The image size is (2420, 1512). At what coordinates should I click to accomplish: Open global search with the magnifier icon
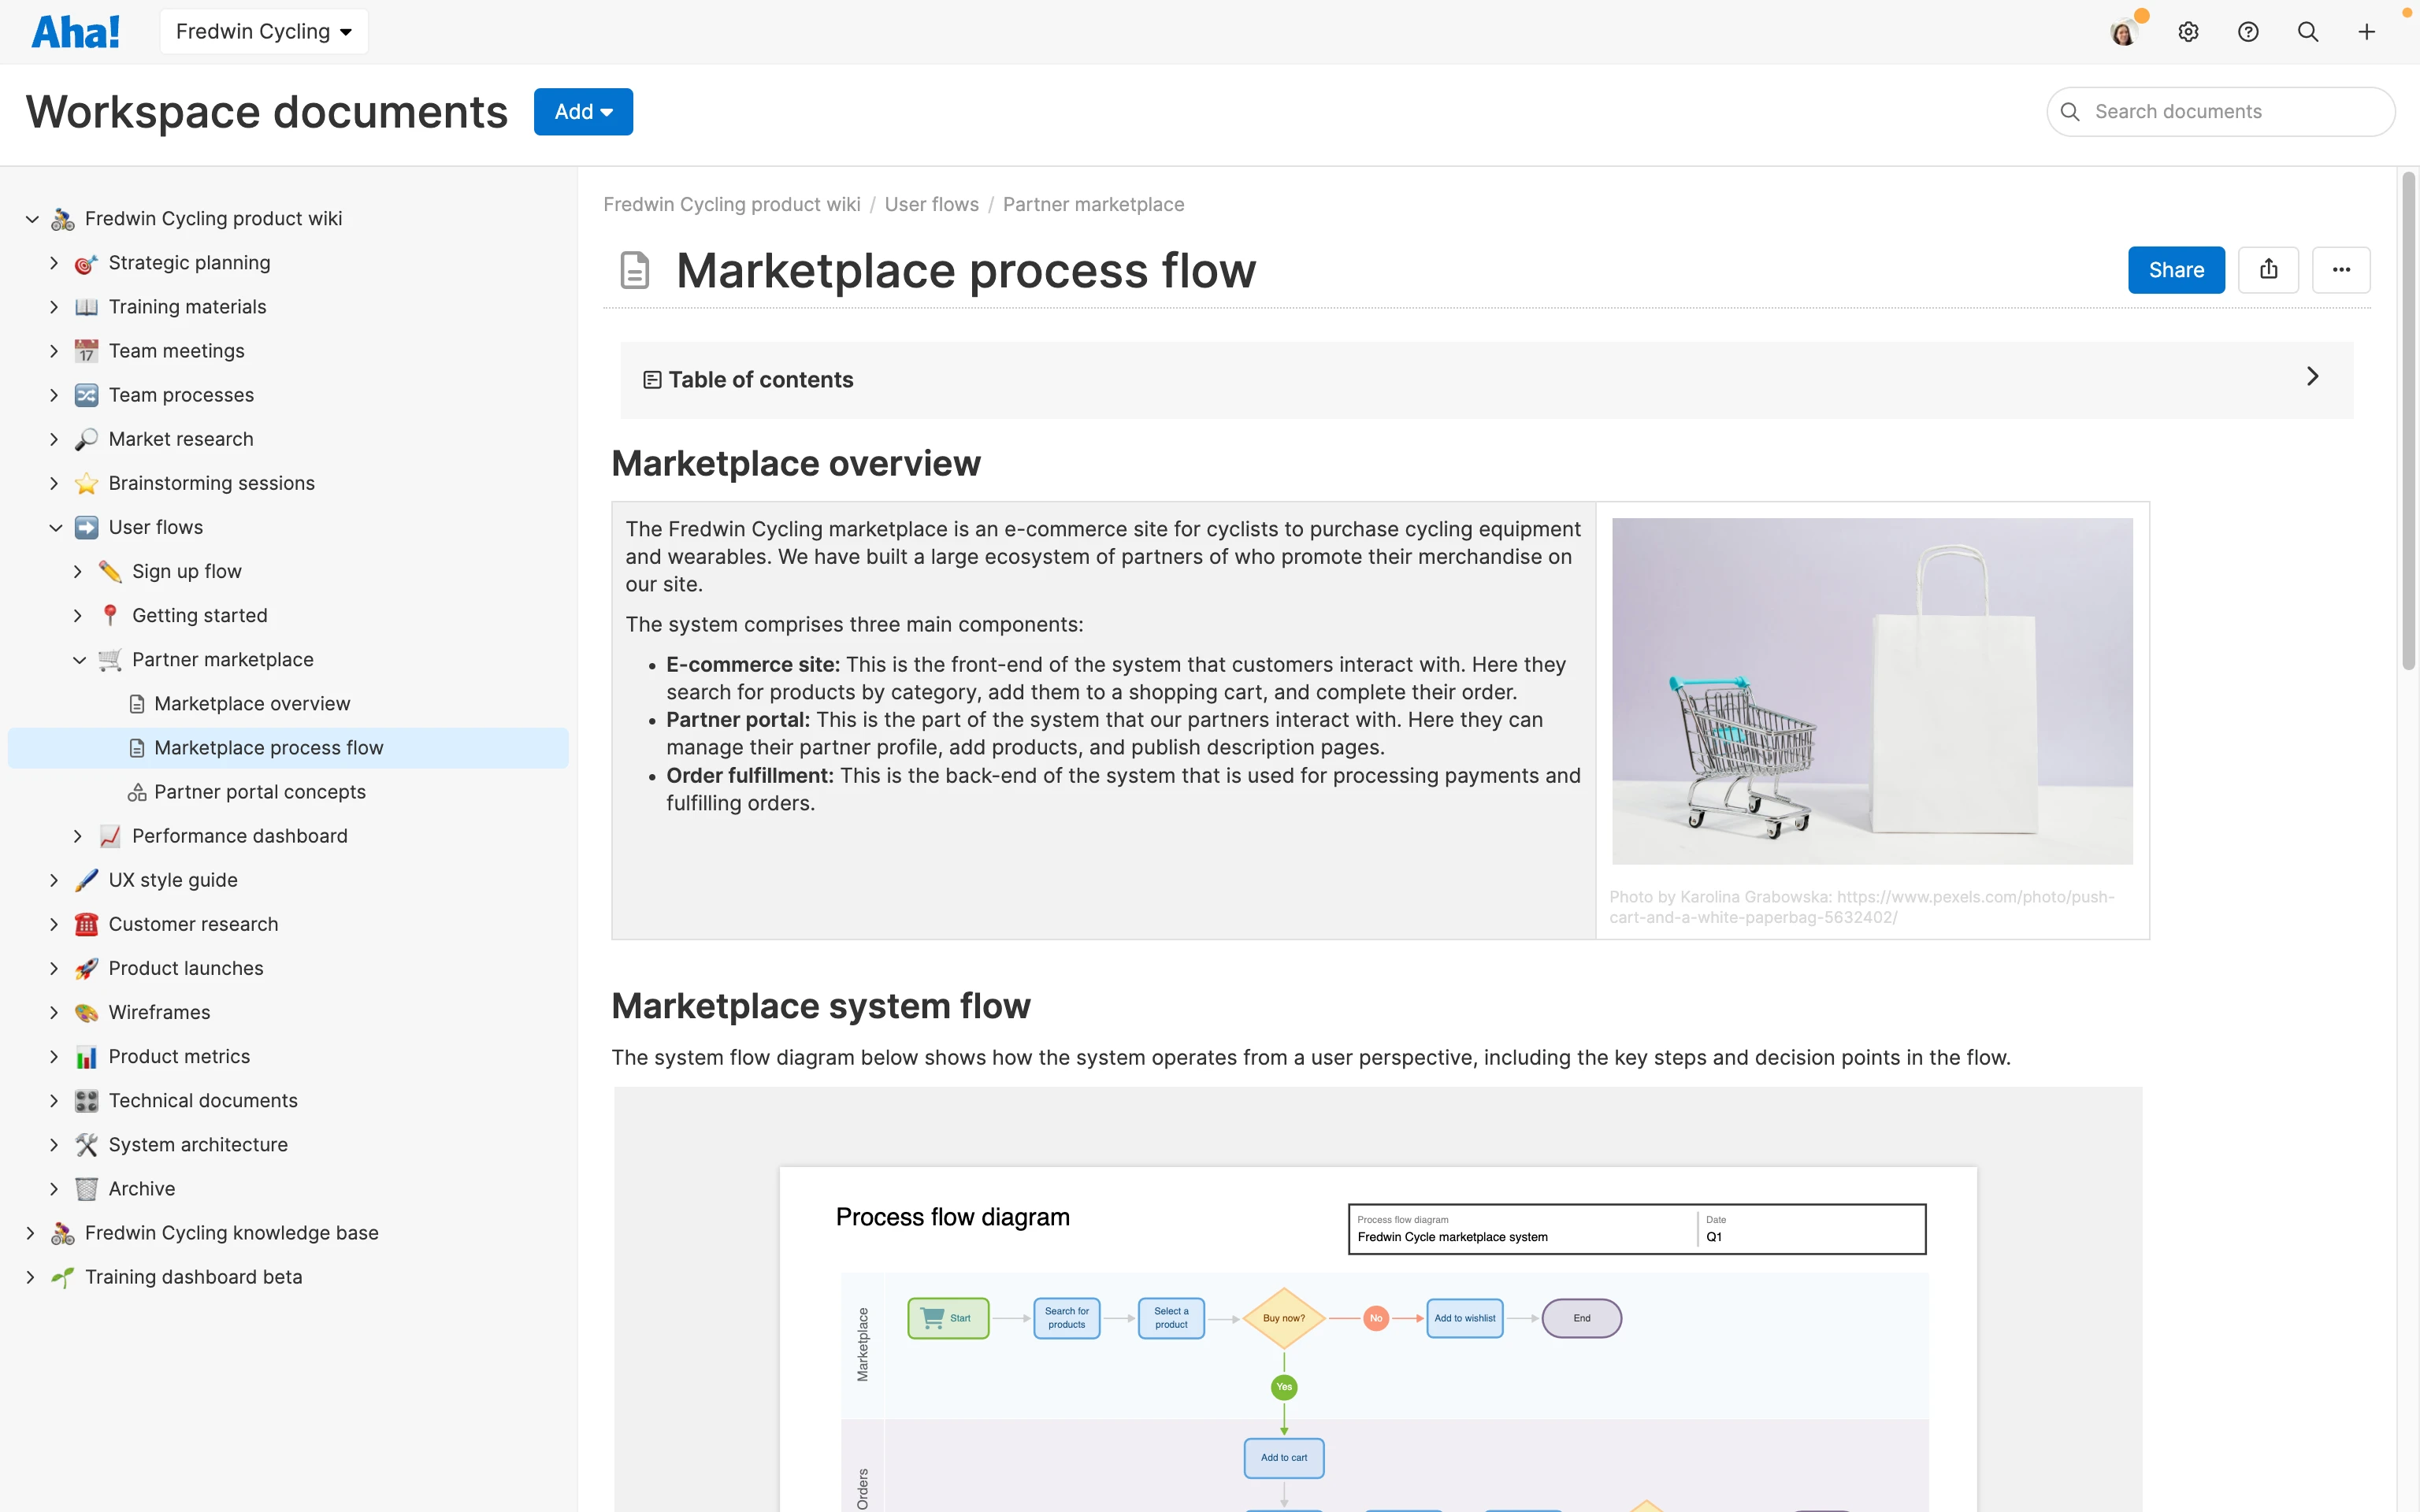click(x=2308, y=31)
